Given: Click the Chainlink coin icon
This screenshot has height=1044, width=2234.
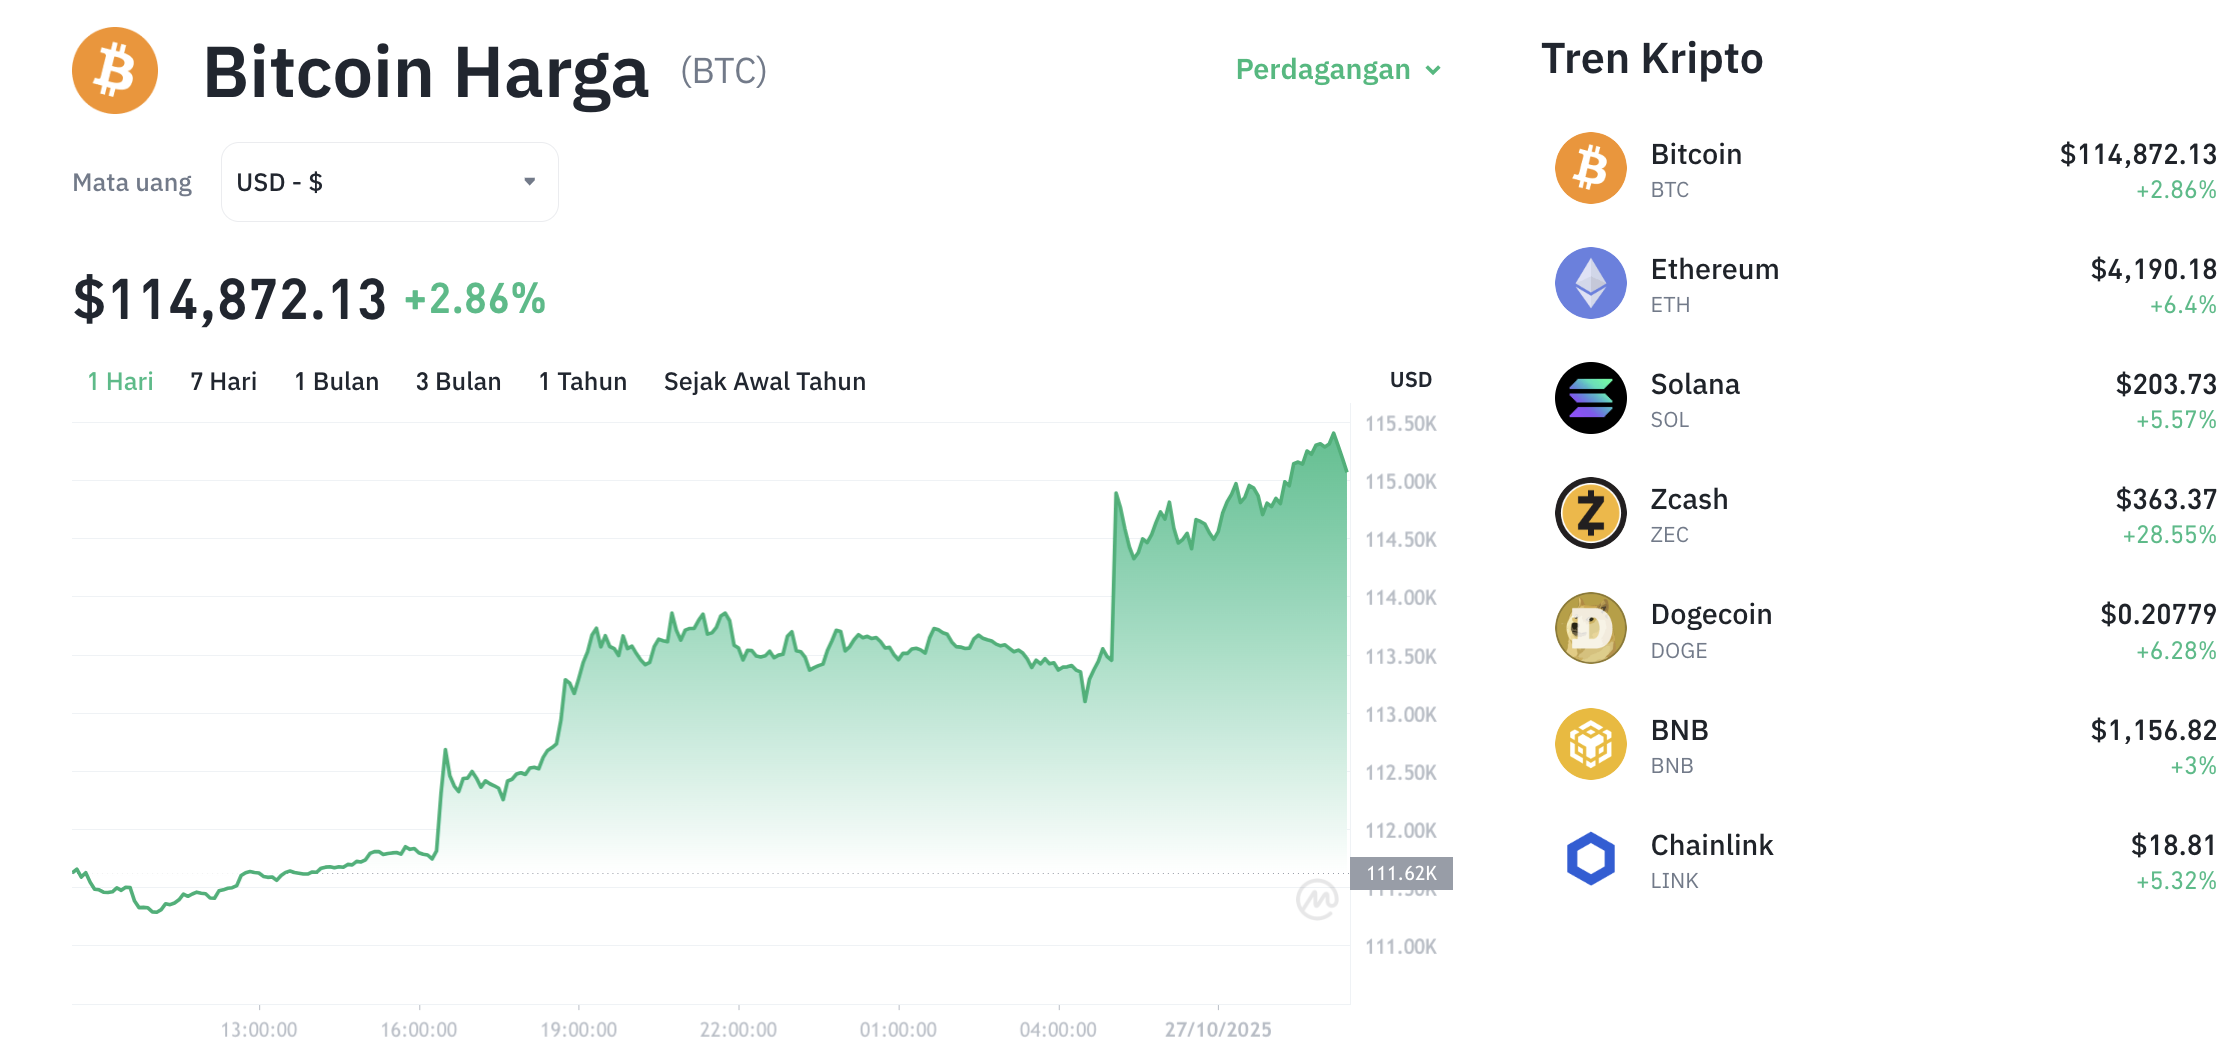Looking at the screenshot, I should (x=1590, y=859).
